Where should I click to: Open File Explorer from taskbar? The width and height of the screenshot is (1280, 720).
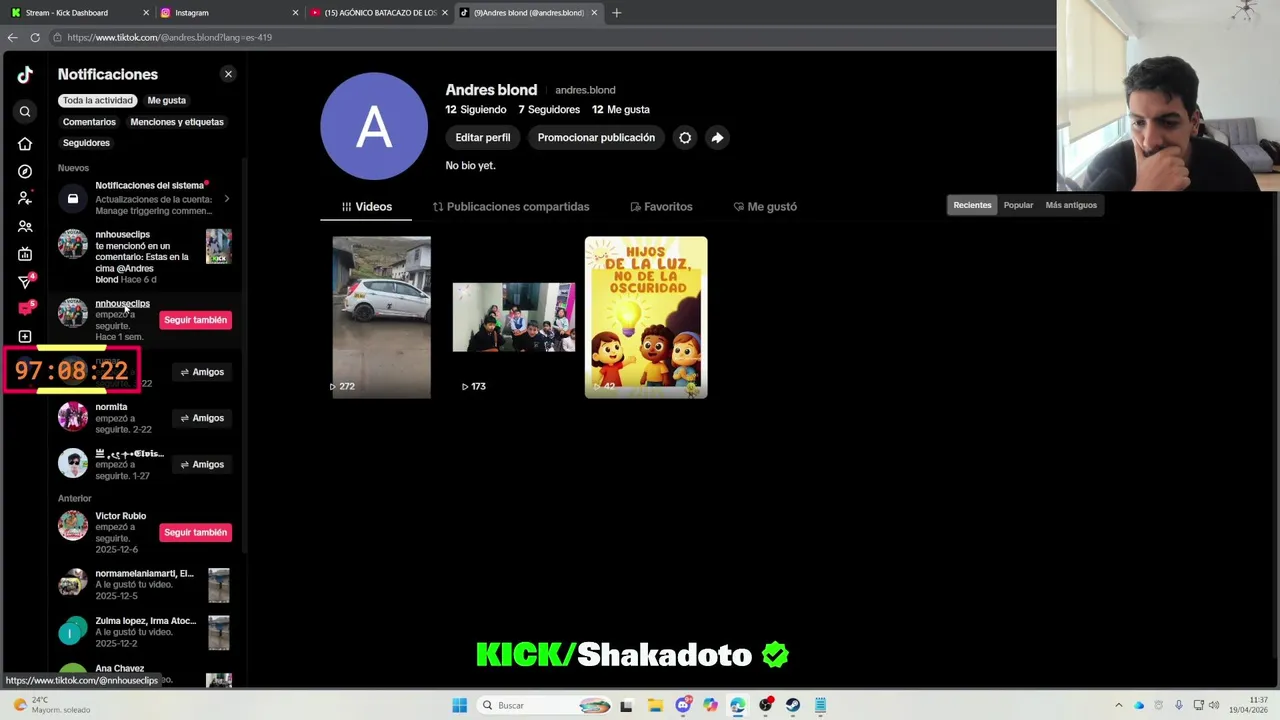pyautogui.click(x=655, y=705)
